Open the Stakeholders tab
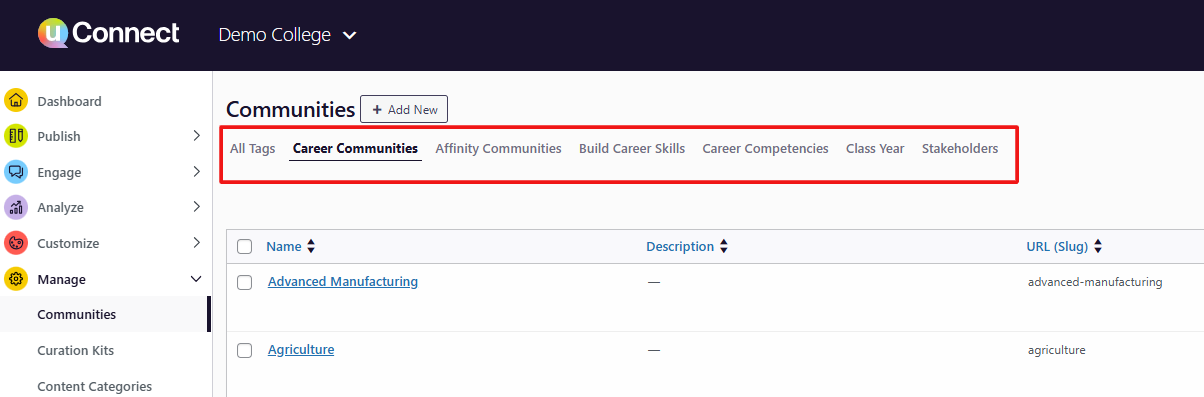1204x397 pixels. click(x=960, y=148)
